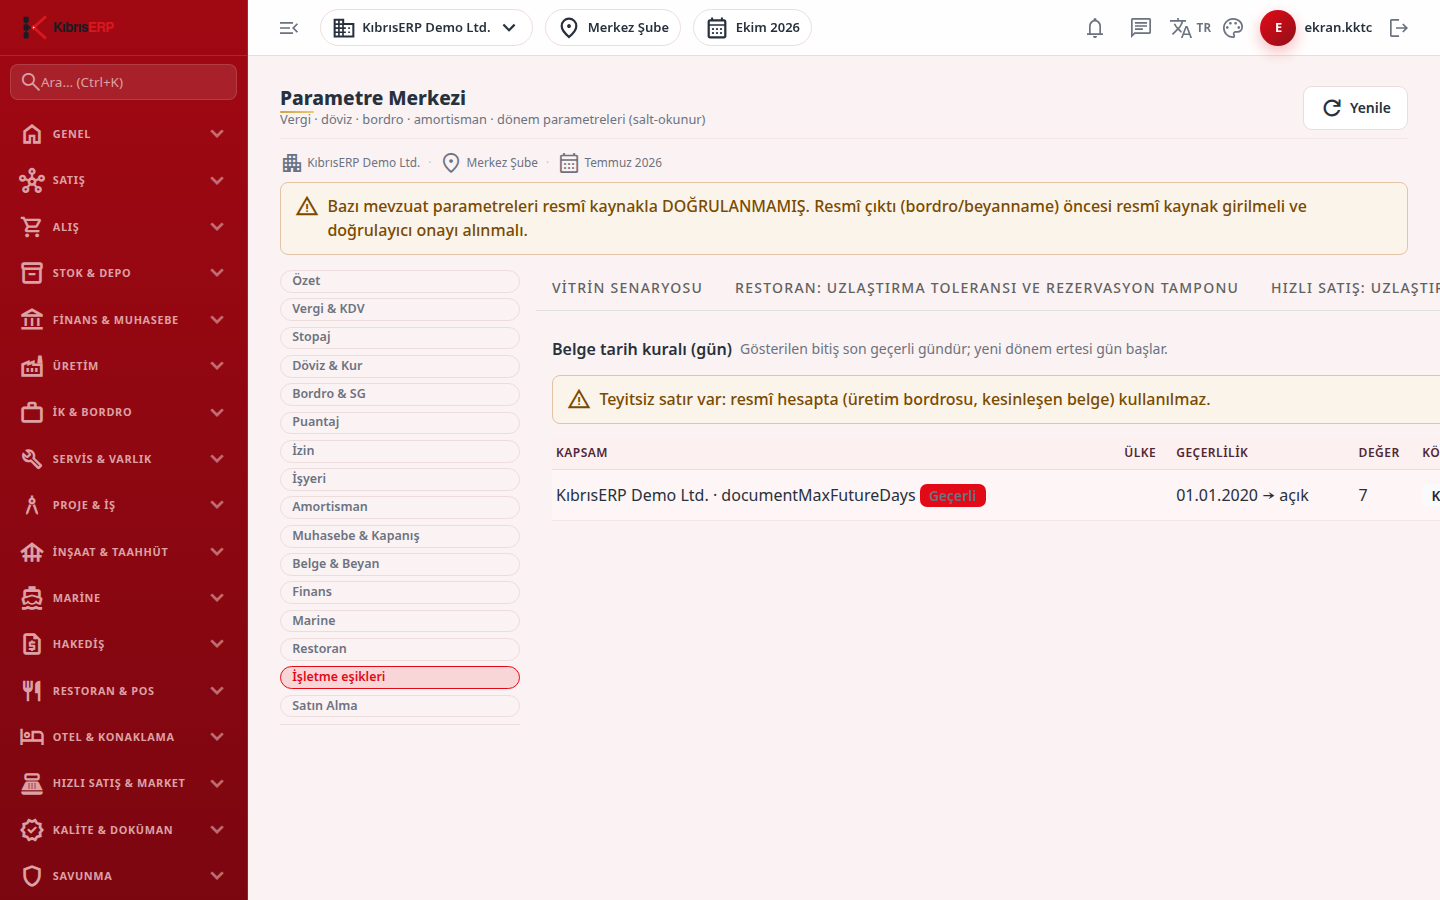Open notifications bell icon
Viewport: 1440px width, 900px height.
(1095, 28)
